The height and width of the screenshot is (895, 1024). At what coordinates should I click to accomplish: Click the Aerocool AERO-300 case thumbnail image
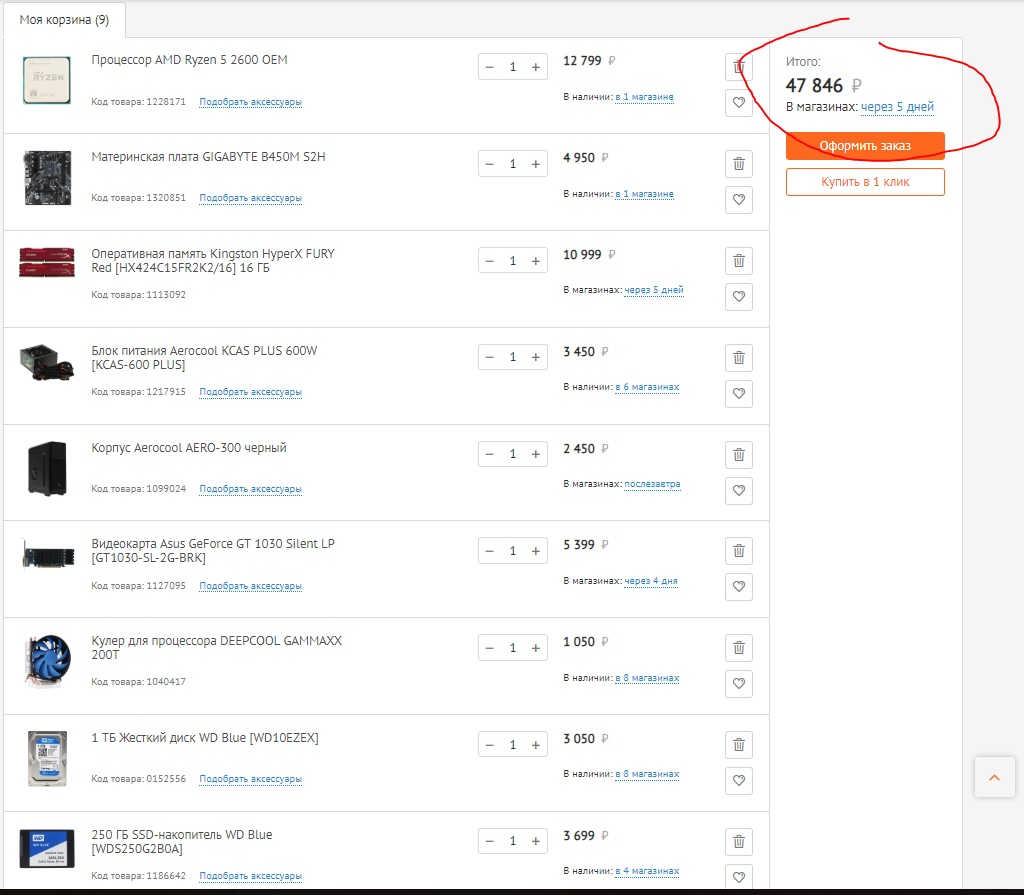(47, 468)
